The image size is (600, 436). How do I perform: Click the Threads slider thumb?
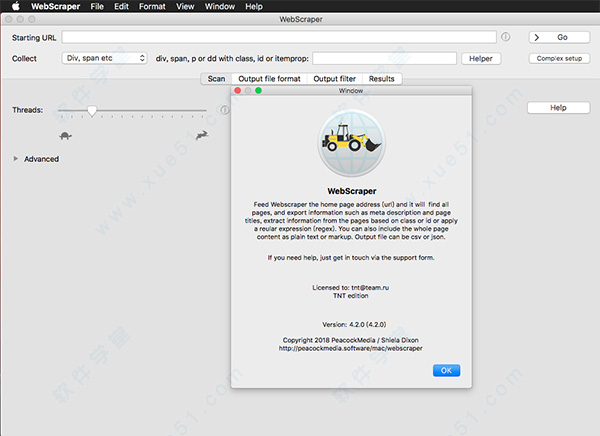pyautogui.click(x=92, y=111)
